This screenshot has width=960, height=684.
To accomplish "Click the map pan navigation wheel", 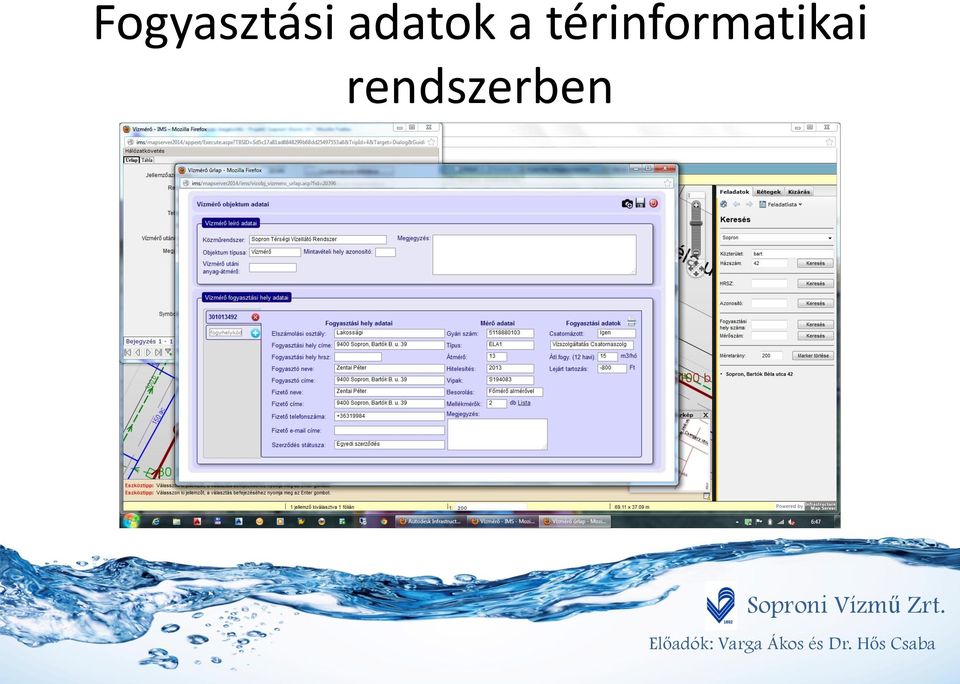I will 694,268.
